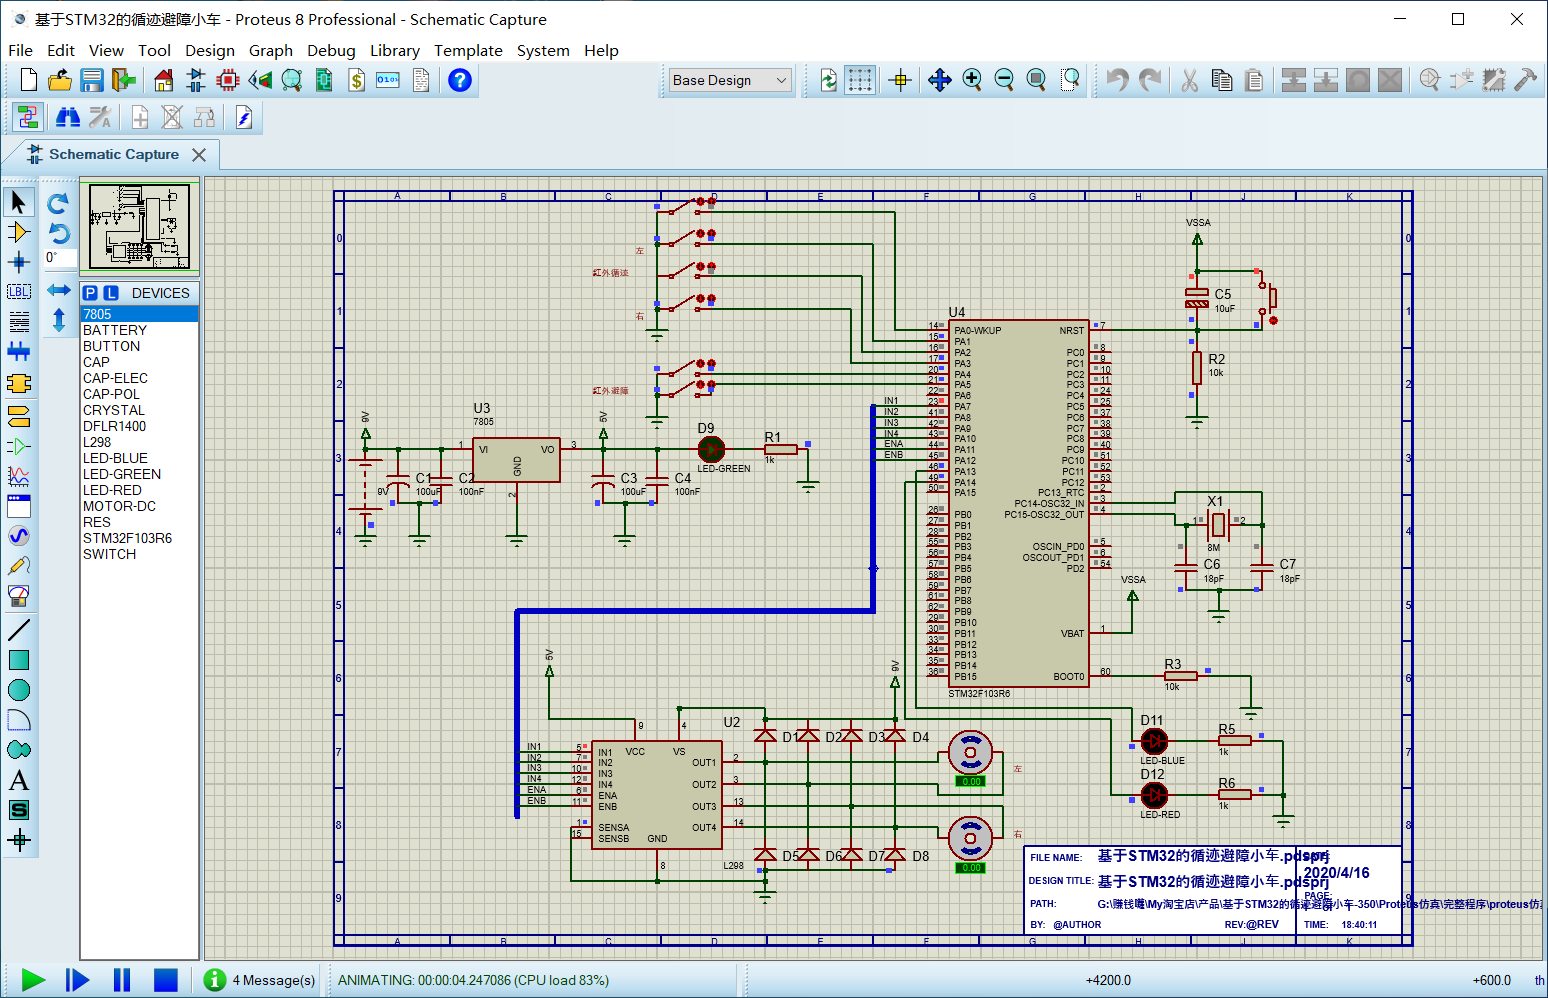This screenshot has height=998, width=1548.
Task: Select STM32F103R6 in the devices list
Action: pyautogui.click(x=139, y=538)
